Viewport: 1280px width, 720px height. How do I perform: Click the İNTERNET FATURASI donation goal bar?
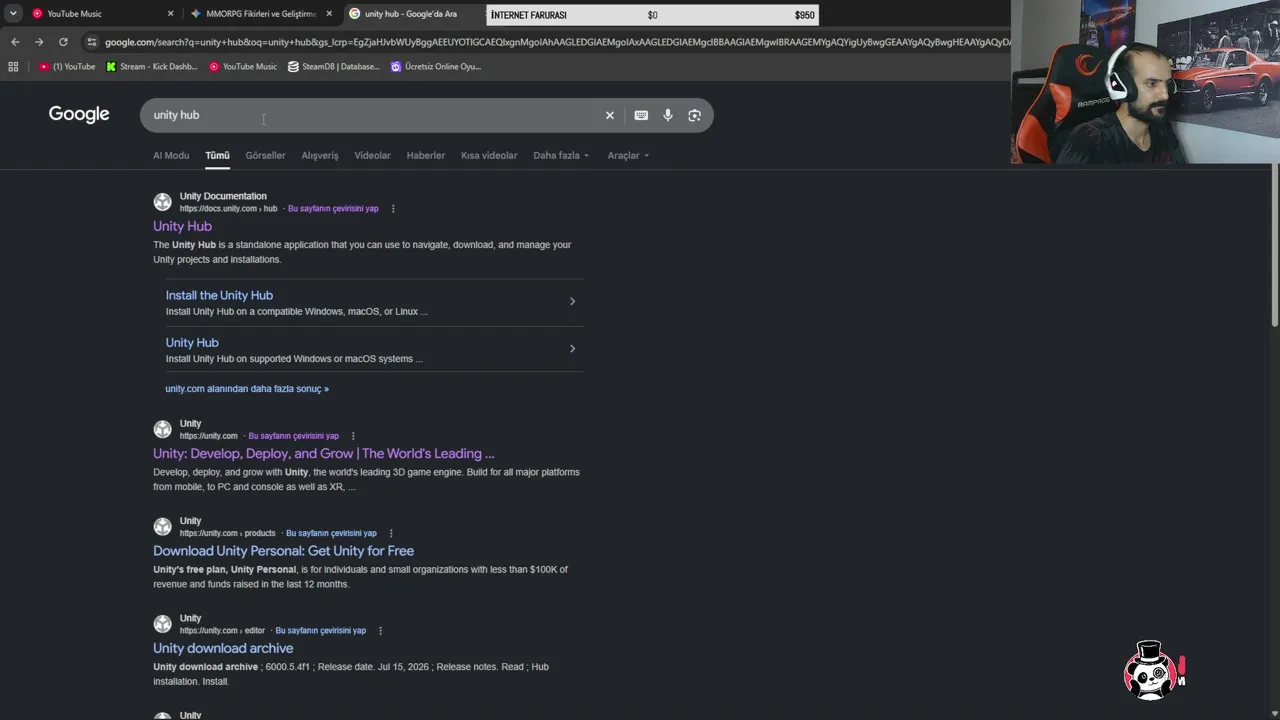pyautogui.click(x=652, y=15)
